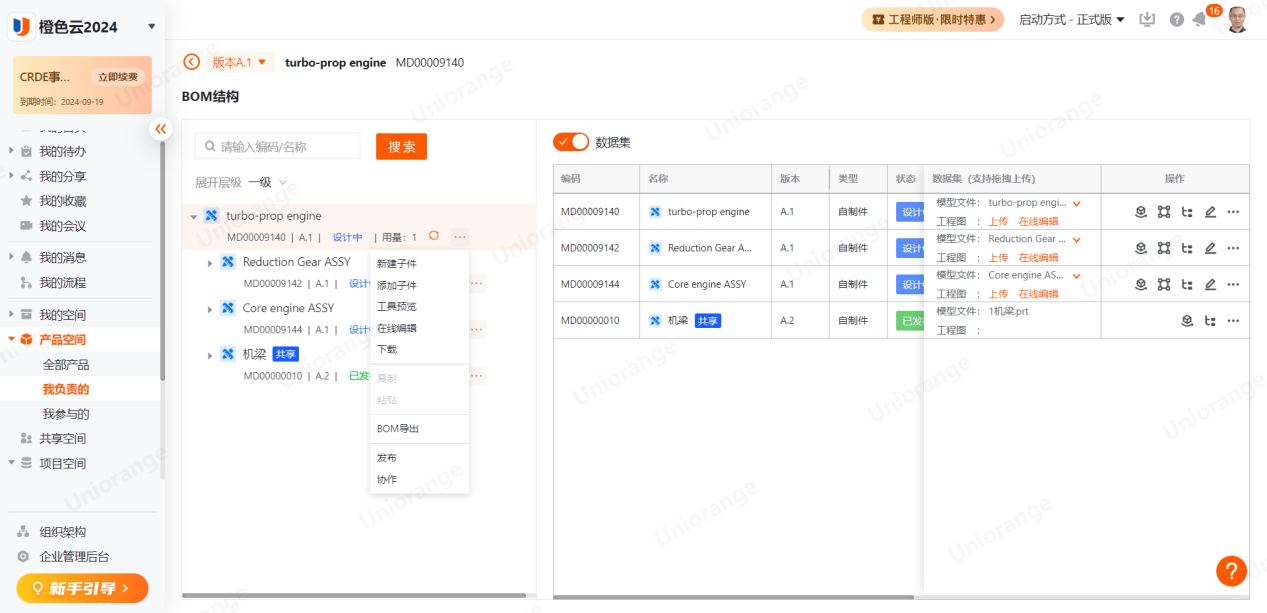1267x613 pixels.
Task: Open the notification bell with 16 badge
Action: [x=1200, y=20]
